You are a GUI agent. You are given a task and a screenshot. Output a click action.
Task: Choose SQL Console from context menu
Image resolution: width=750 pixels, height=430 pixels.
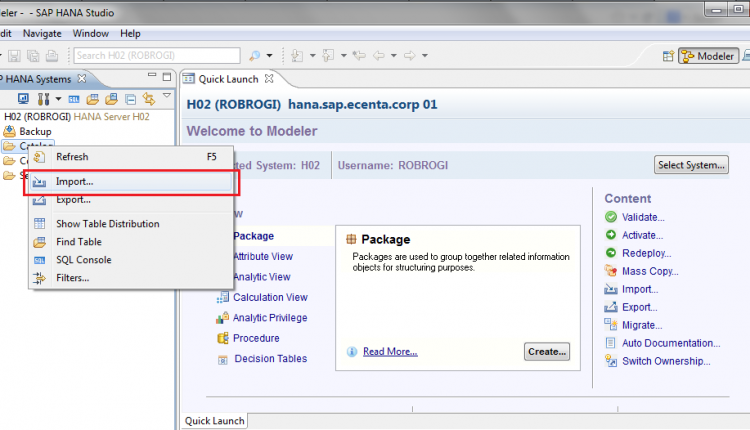(x=131, y=260)
